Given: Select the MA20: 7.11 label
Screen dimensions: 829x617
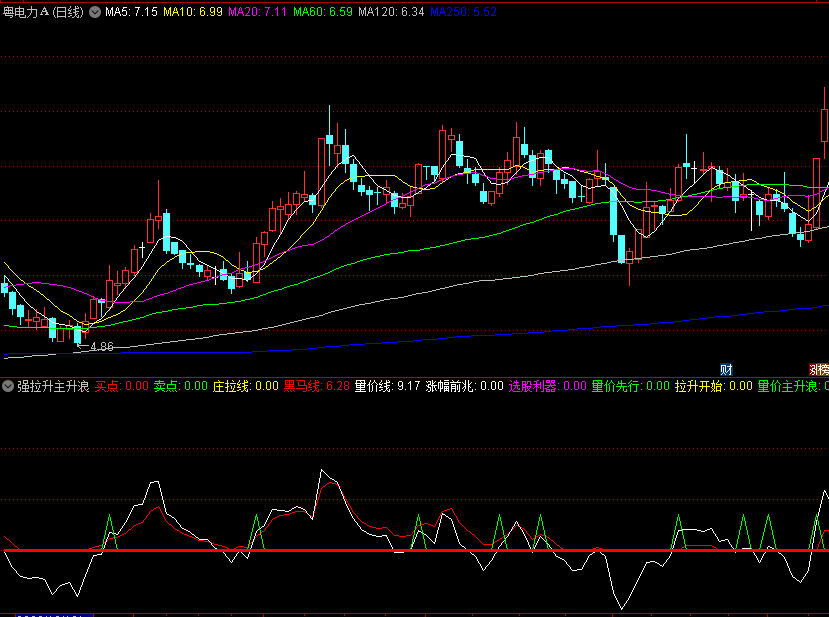Looking at the screenshot, I should point(257,12).
